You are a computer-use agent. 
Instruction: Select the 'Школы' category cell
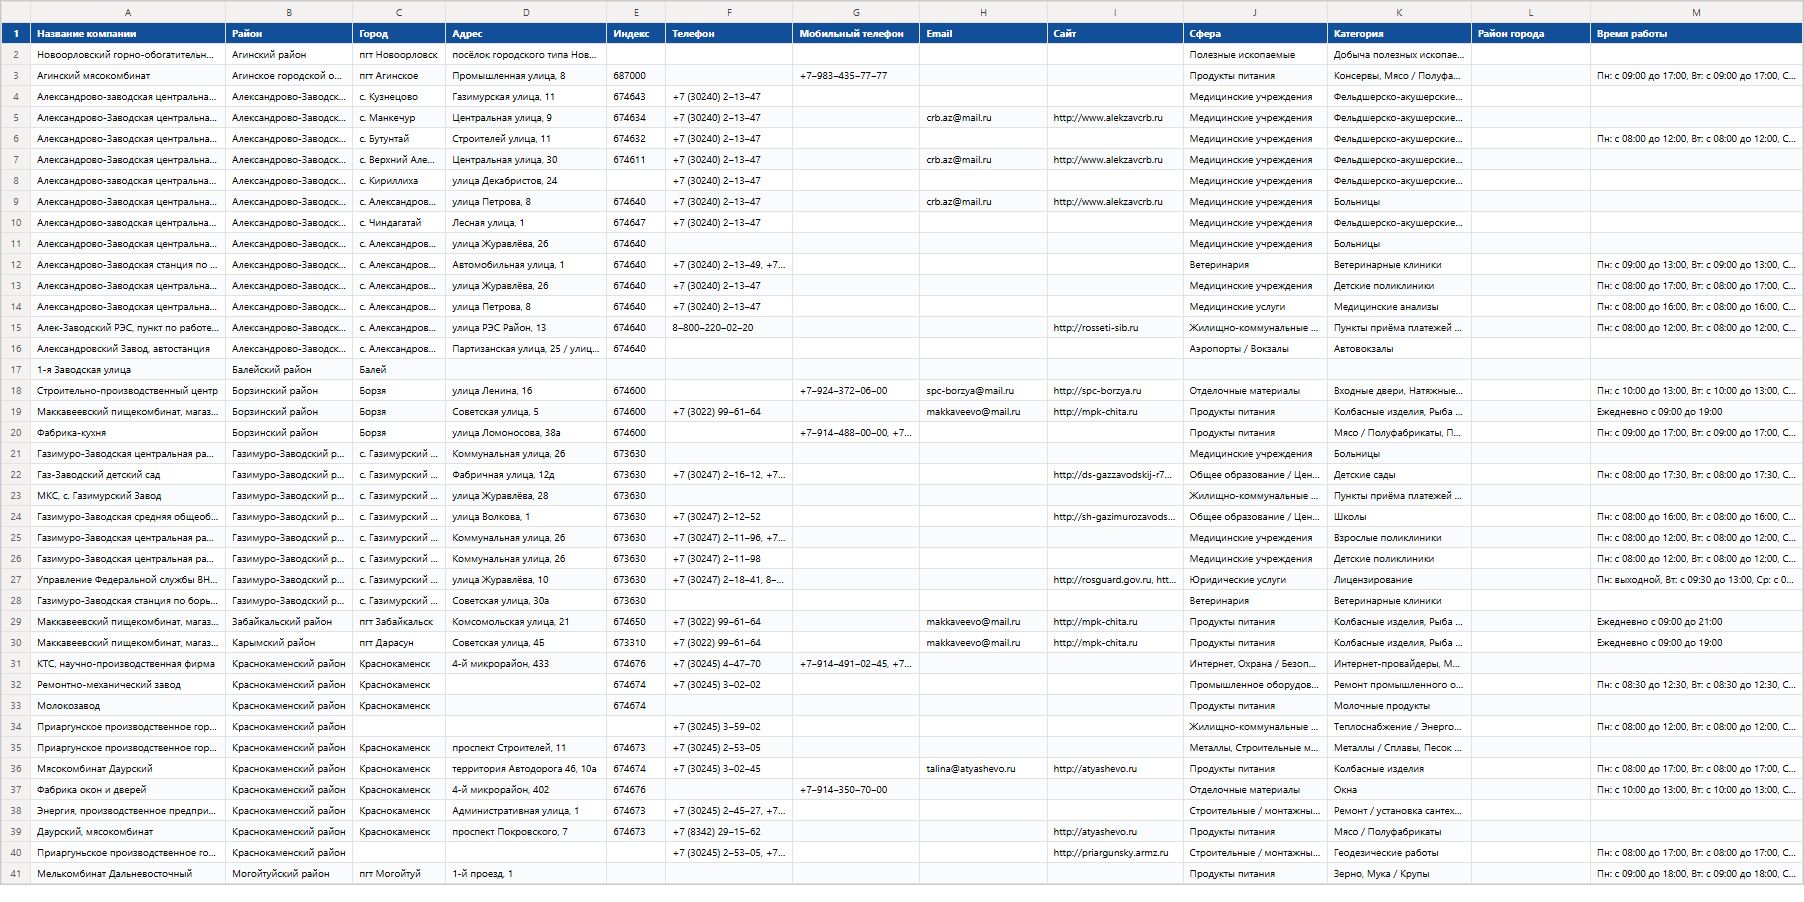pos(1399,517)
